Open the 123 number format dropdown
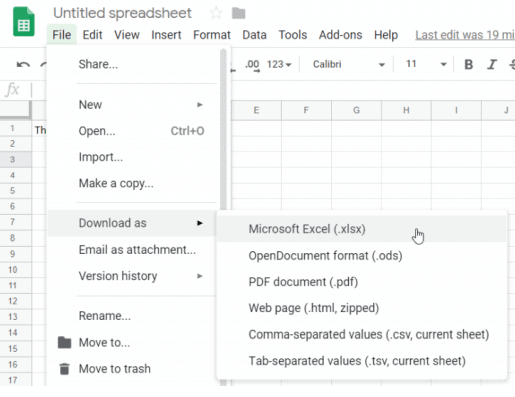 pyautogui.click(x=279, y=64)
